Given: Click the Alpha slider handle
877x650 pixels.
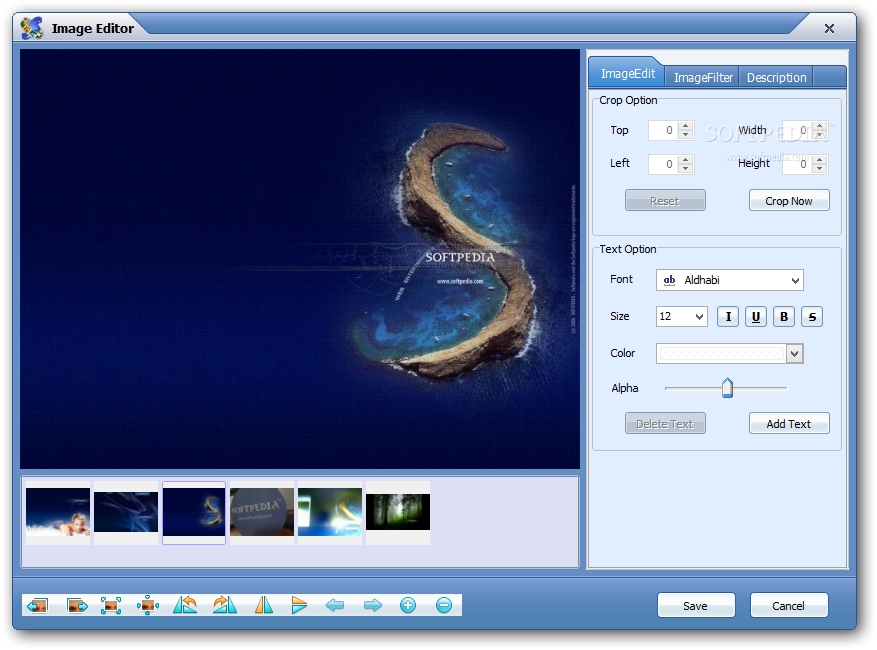Looking at the screenshot, I should (x=727, y=388).
